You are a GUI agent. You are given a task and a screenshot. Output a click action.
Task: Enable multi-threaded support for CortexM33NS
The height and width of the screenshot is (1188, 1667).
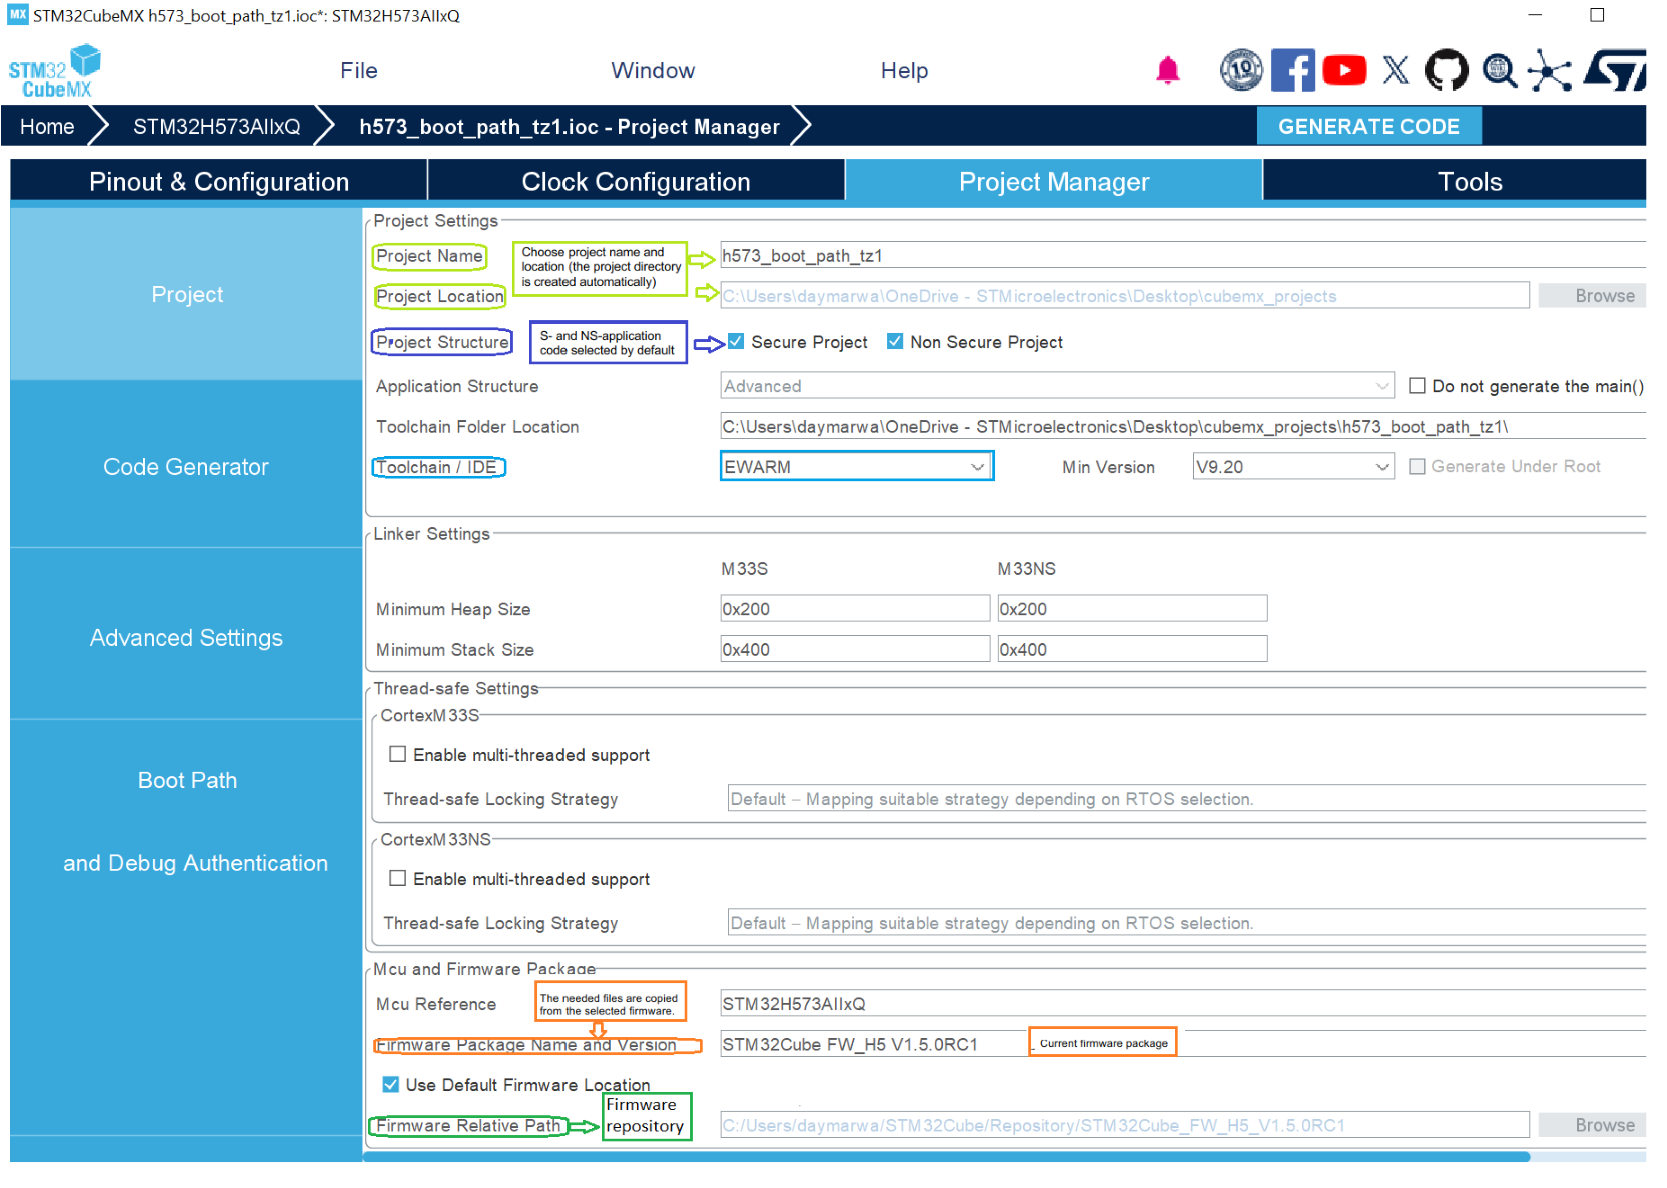click(x=397, y=879)
